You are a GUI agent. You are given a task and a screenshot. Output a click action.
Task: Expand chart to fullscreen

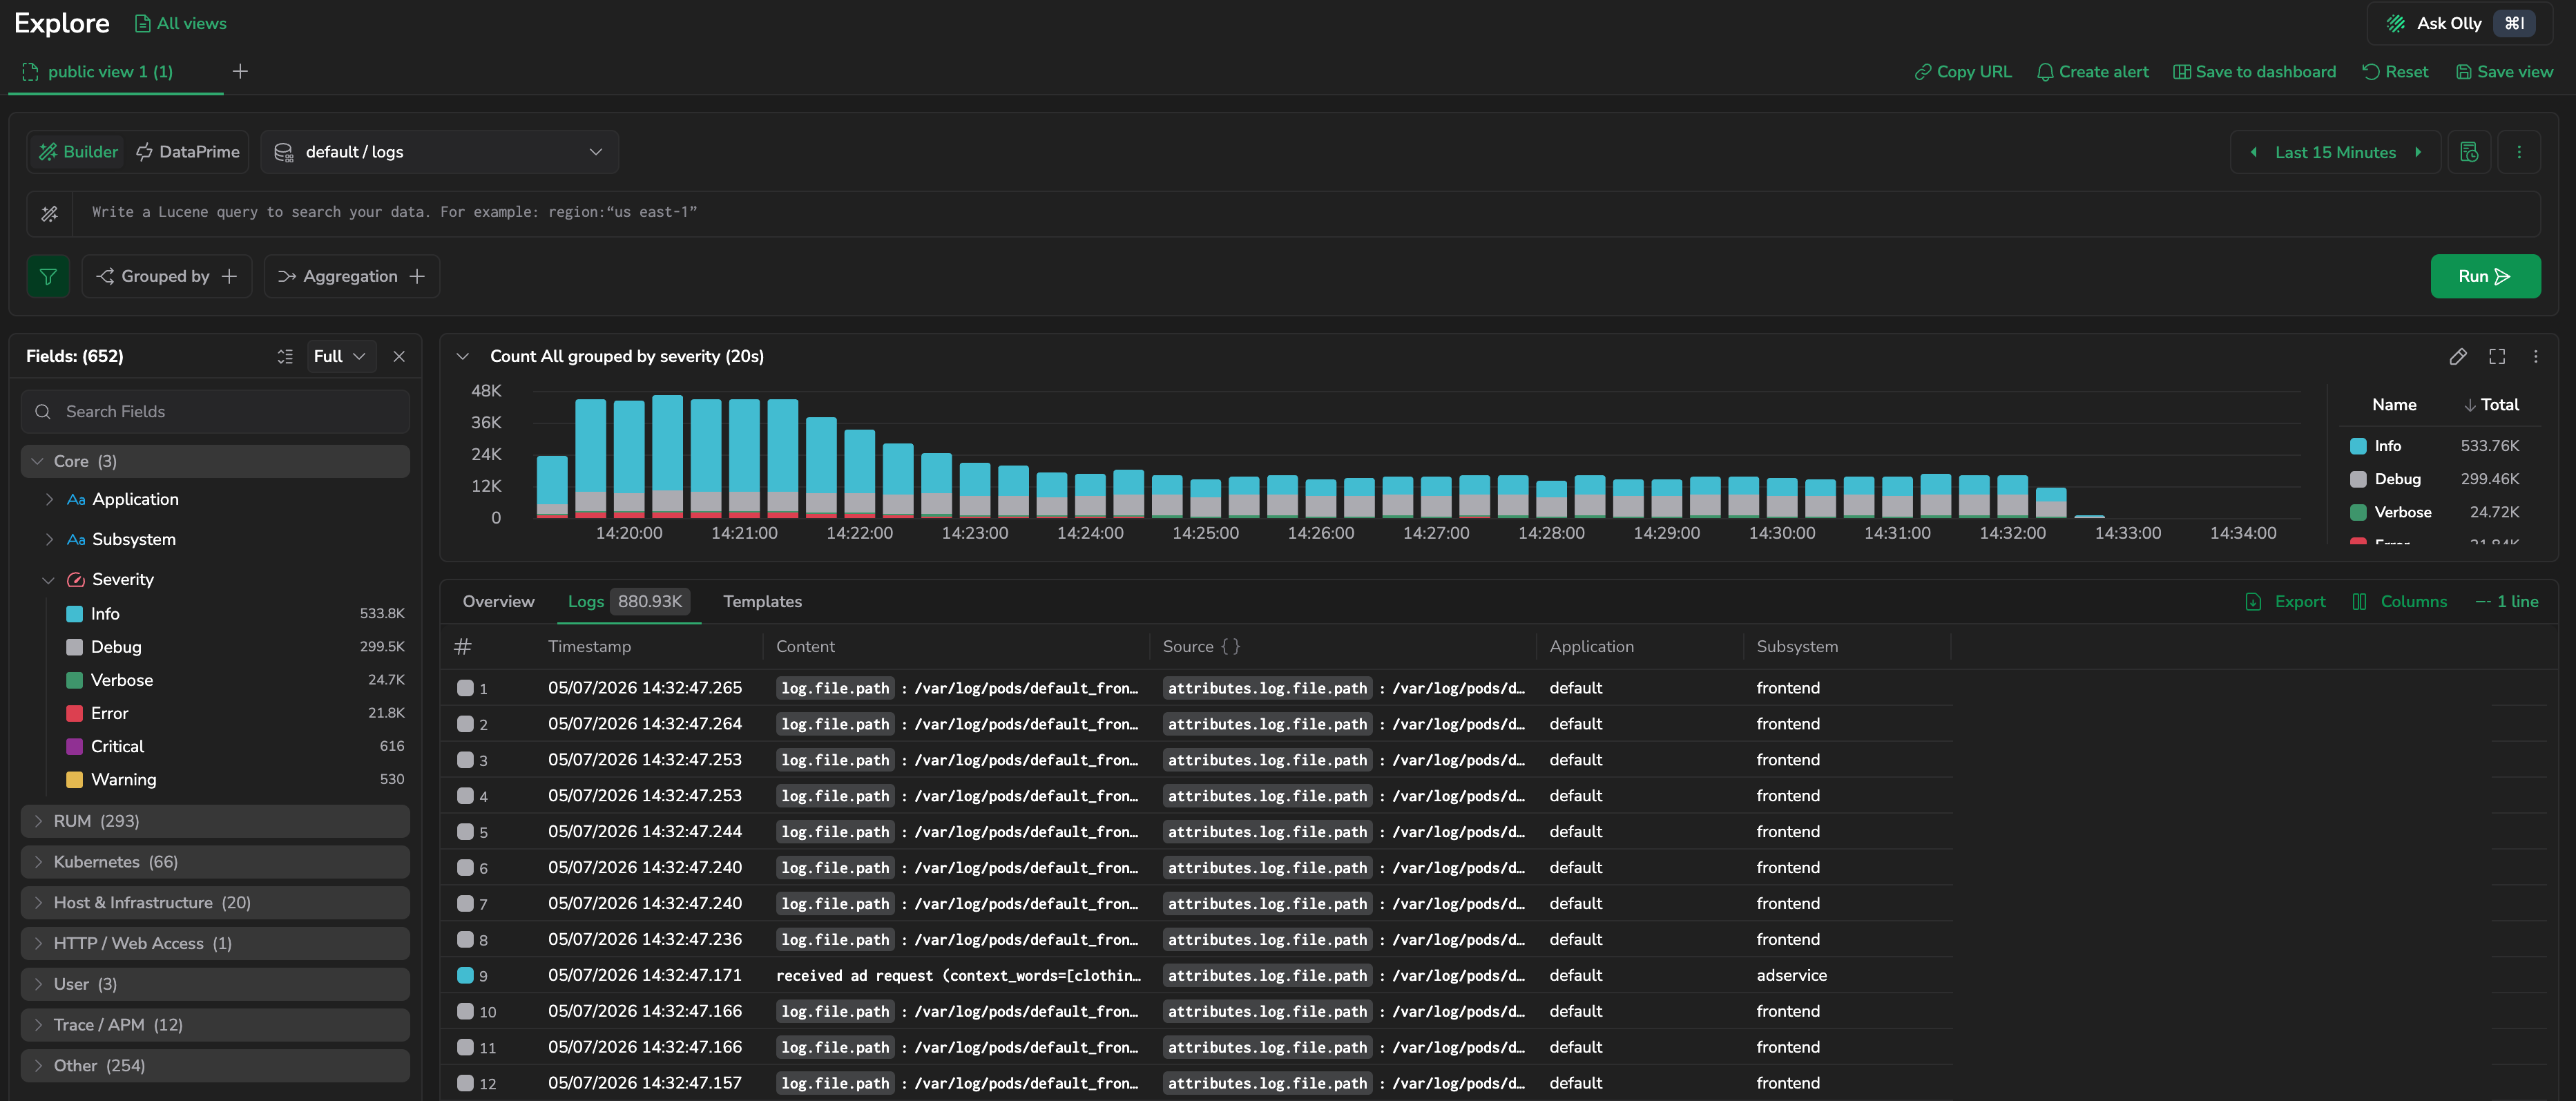tap(2497, 357)
